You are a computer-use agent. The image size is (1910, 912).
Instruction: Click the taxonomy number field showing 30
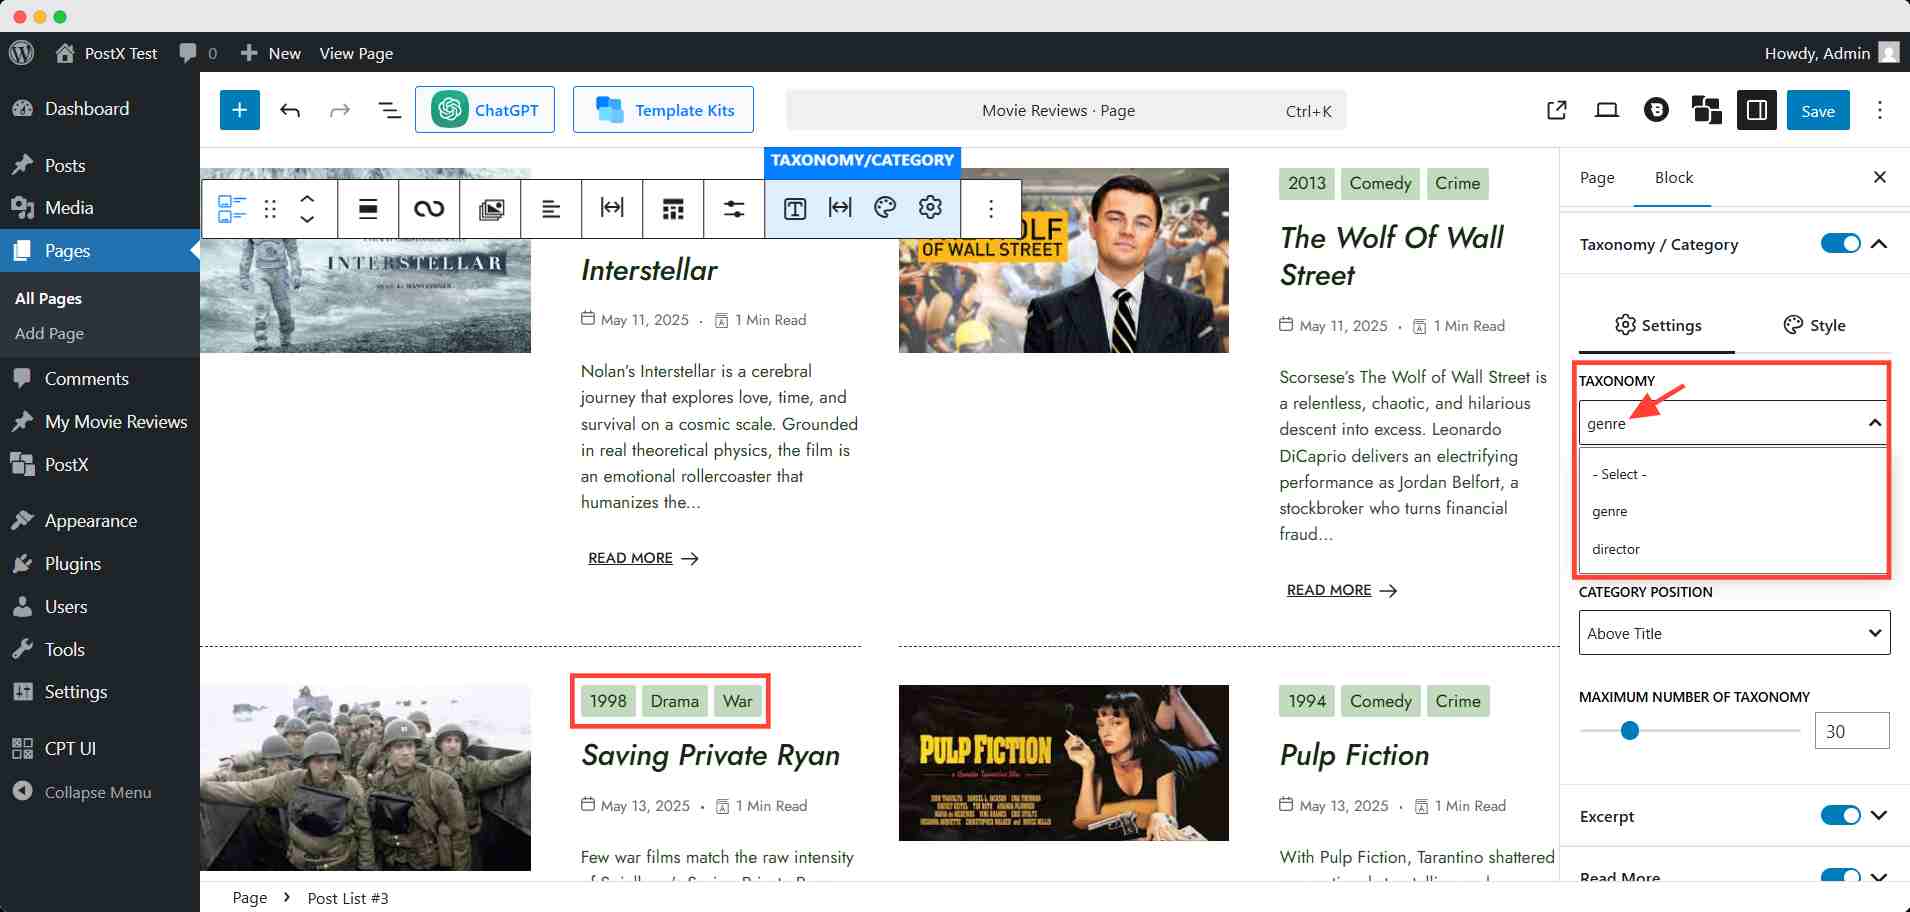point(1852,731)
